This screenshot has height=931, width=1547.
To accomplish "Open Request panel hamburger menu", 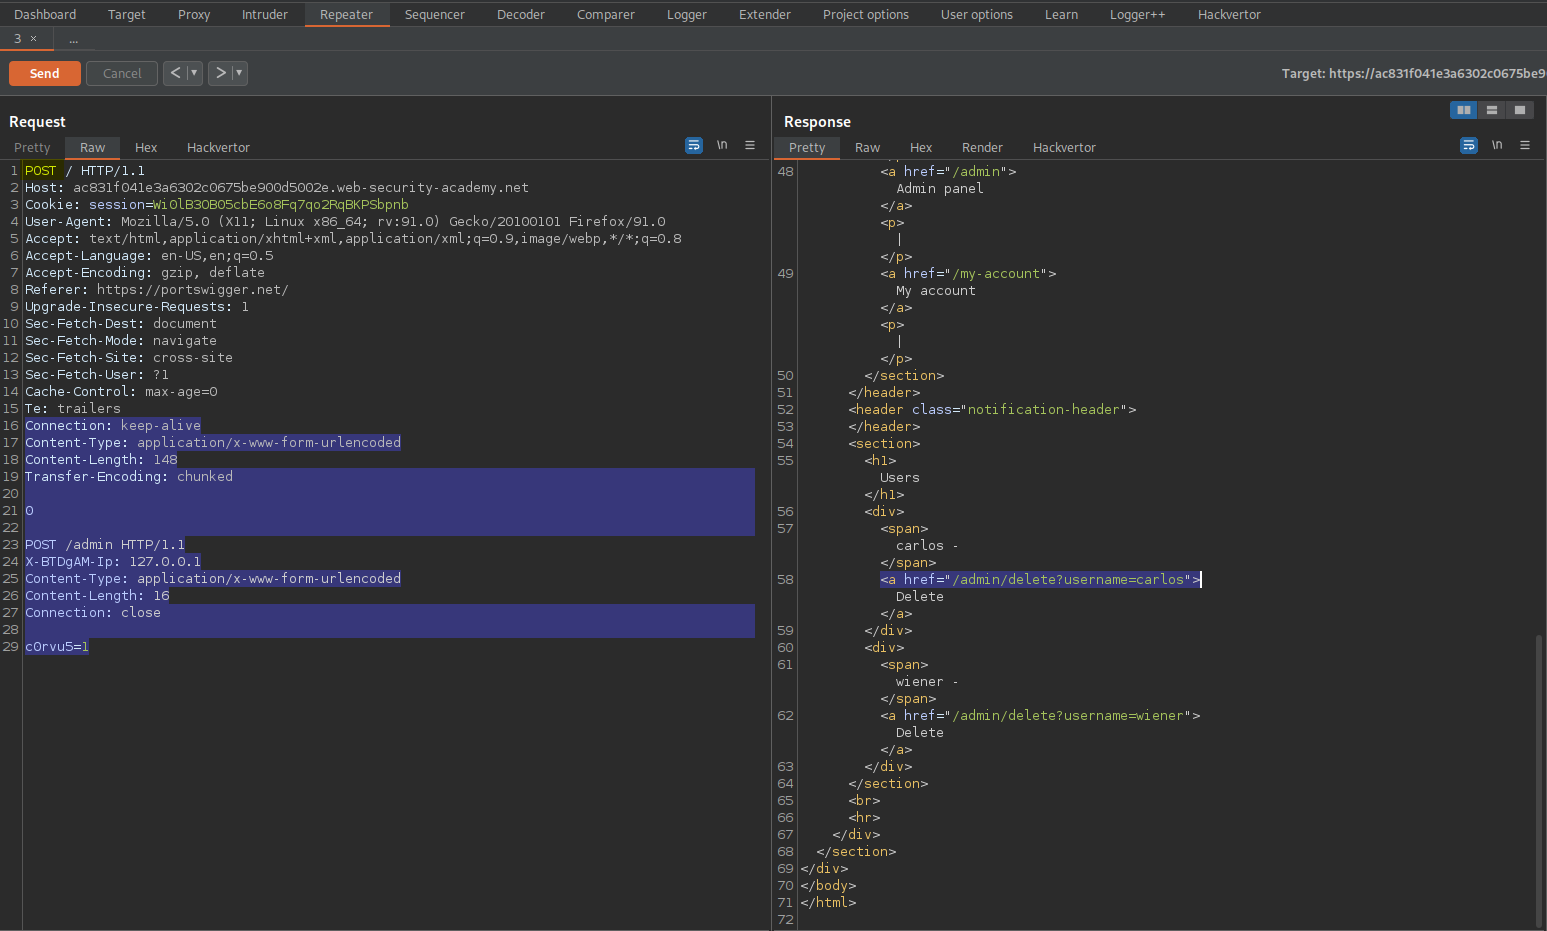I will [x=750, y=145].
